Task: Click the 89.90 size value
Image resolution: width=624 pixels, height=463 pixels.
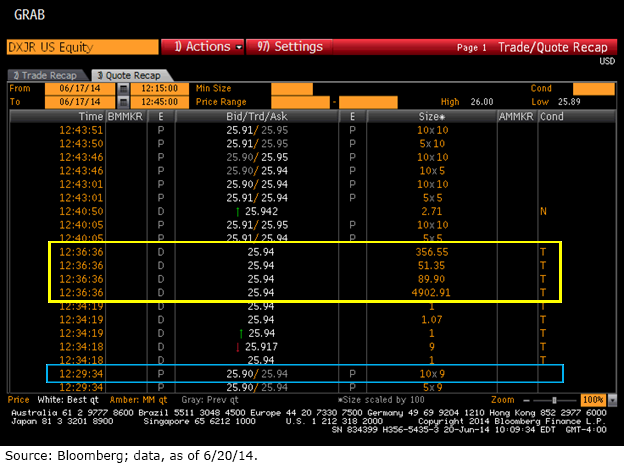Action: pyautogui.click(x=432, y=279)
